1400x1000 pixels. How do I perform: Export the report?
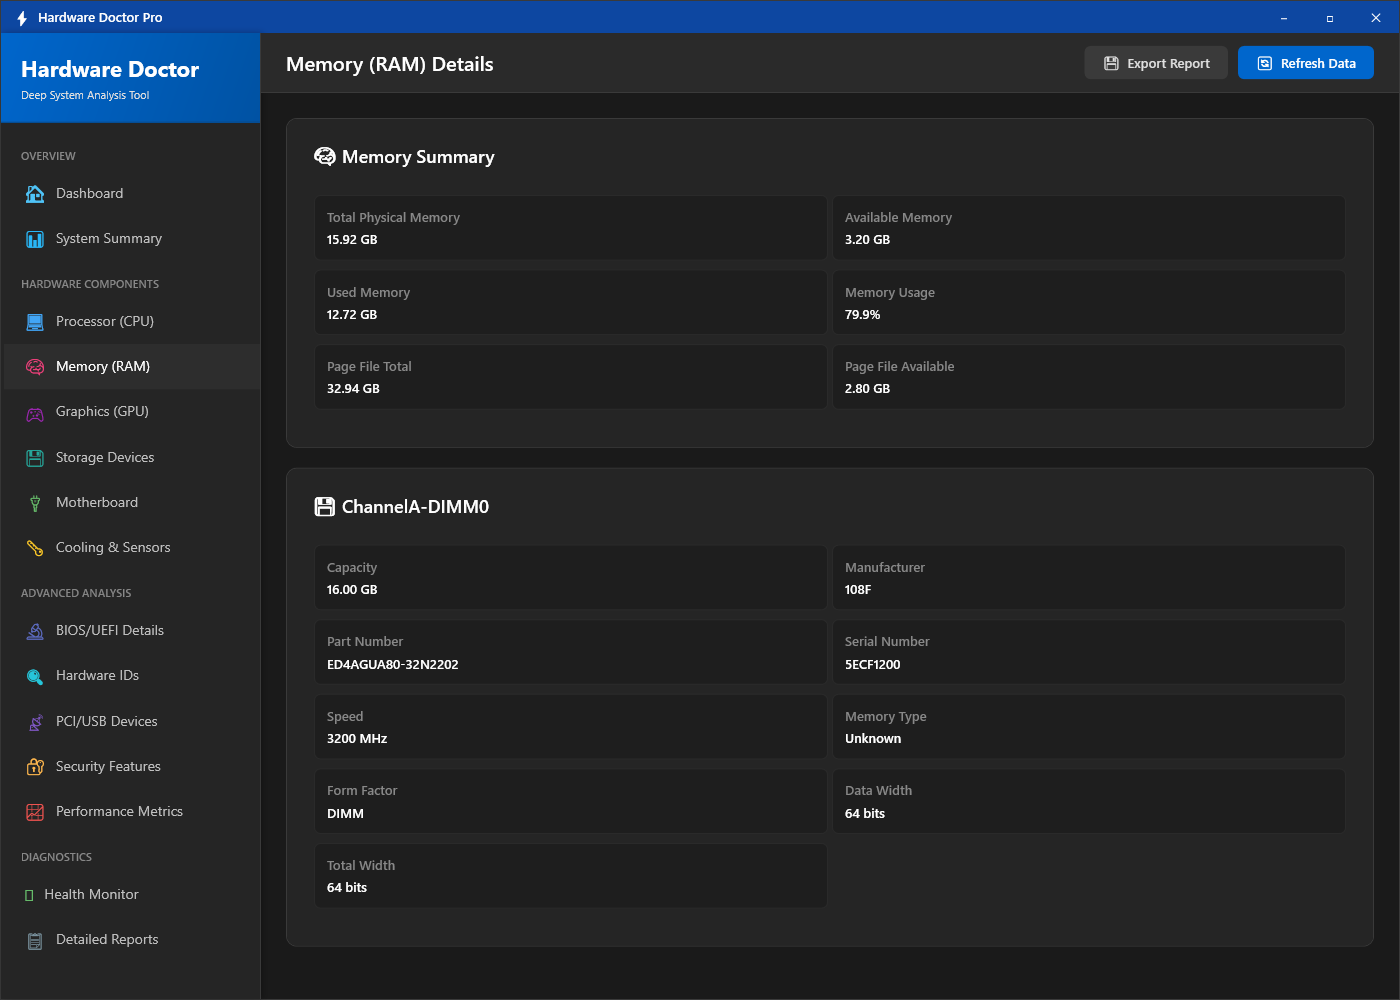1156,63
